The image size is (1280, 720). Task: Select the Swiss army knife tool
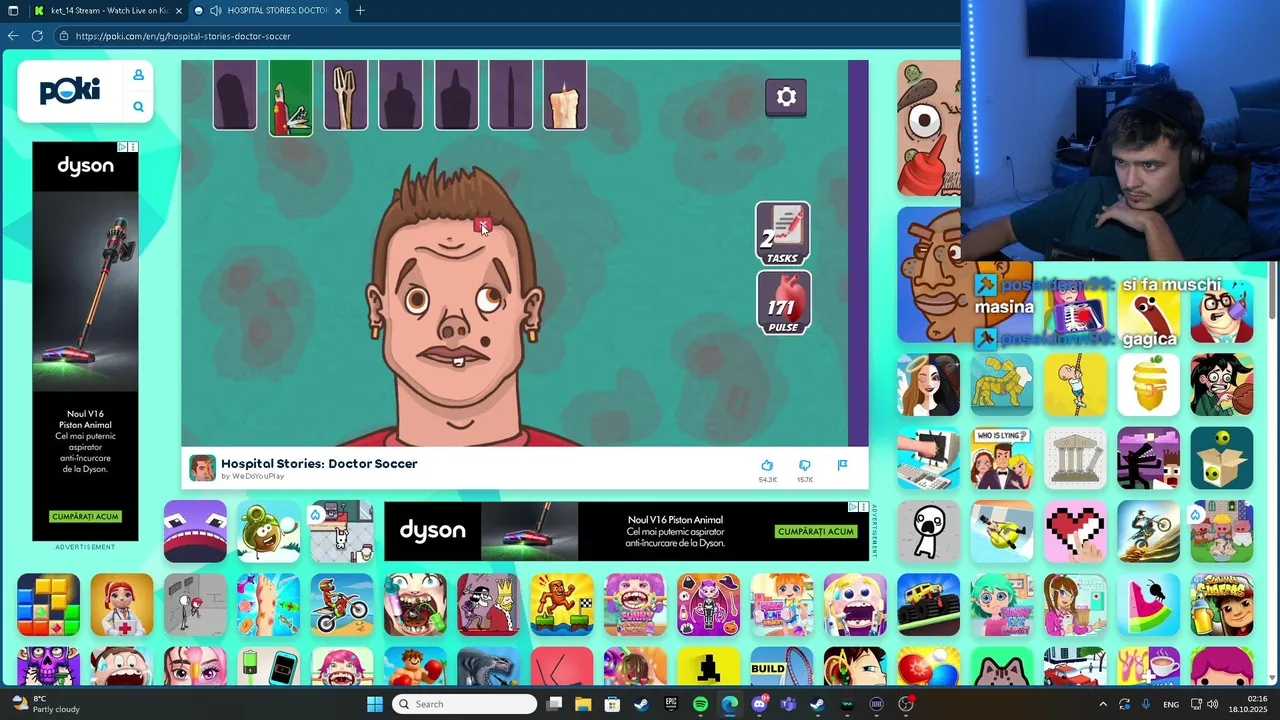point(291,97)
